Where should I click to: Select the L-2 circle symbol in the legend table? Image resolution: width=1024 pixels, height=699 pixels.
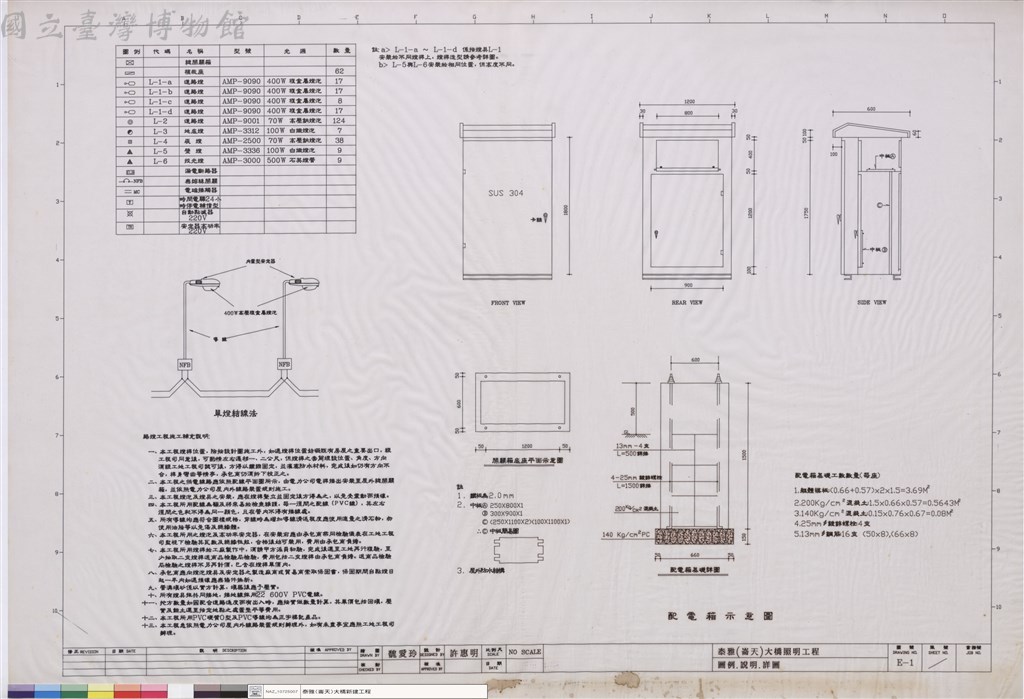[x=130, y=122]
